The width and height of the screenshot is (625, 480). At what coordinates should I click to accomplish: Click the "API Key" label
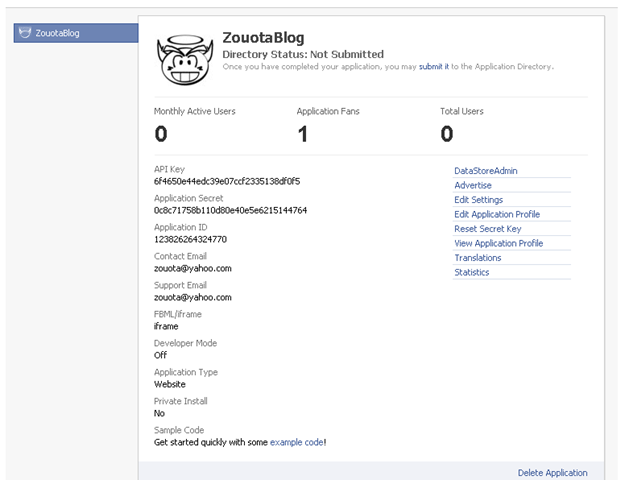coord(169,169)
